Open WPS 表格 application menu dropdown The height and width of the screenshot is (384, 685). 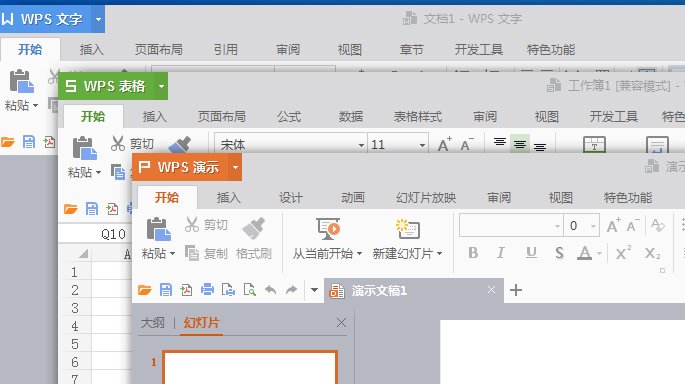161,86
